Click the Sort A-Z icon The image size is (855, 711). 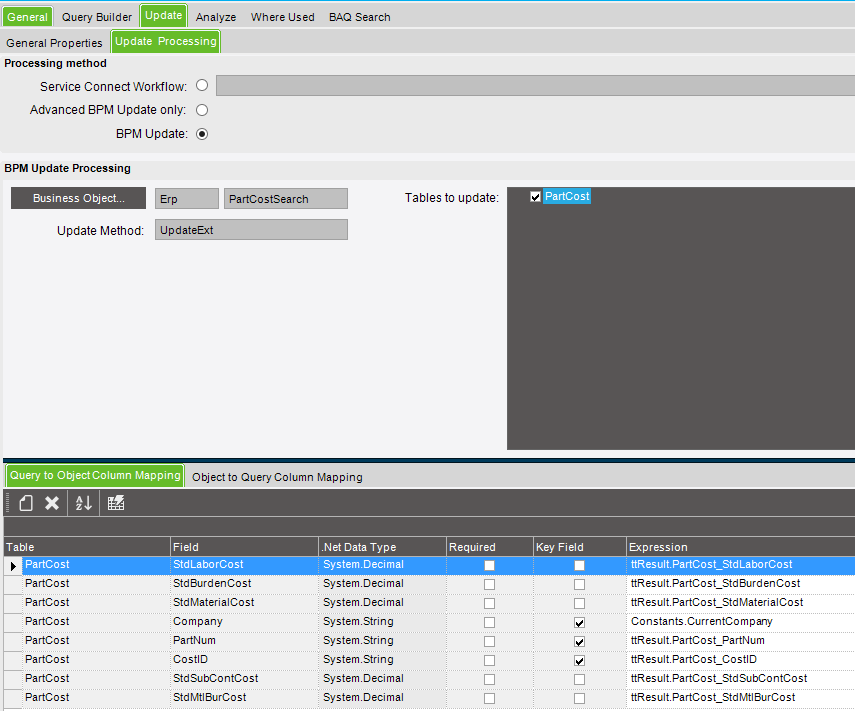tap(83, 503)
